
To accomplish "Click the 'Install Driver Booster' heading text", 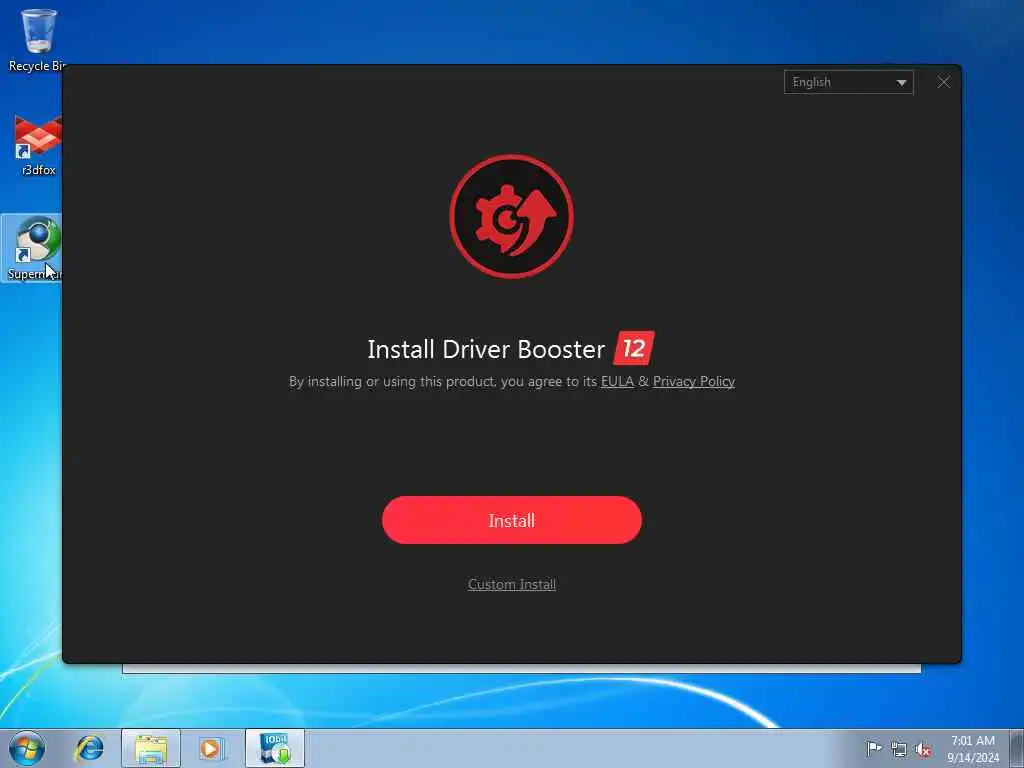I will (486, 349).
